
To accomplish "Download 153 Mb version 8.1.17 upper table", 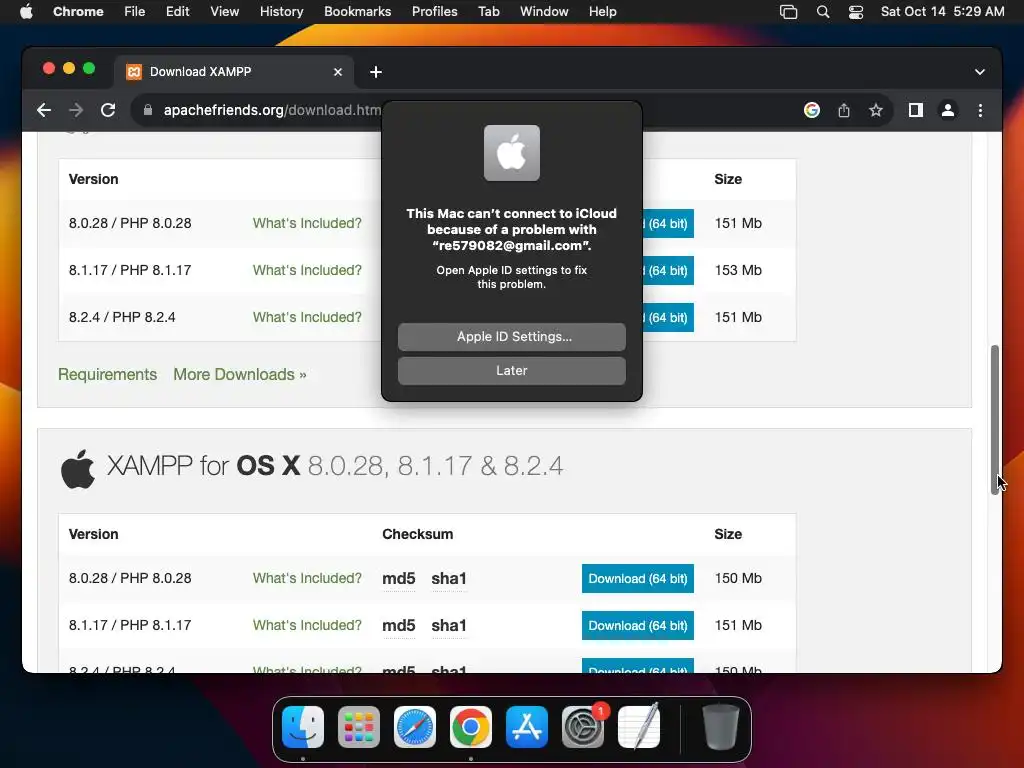I will coord(668,270).
